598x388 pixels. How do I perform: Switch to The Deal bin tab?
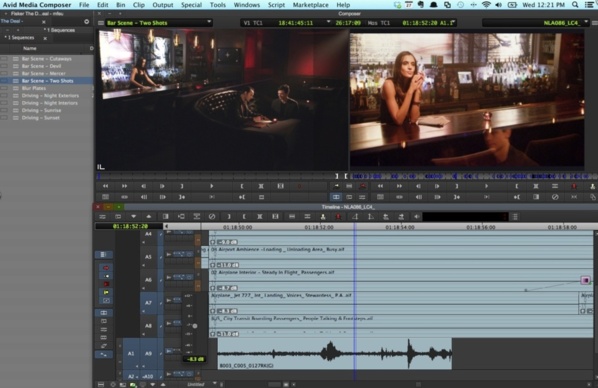(12, 21)
